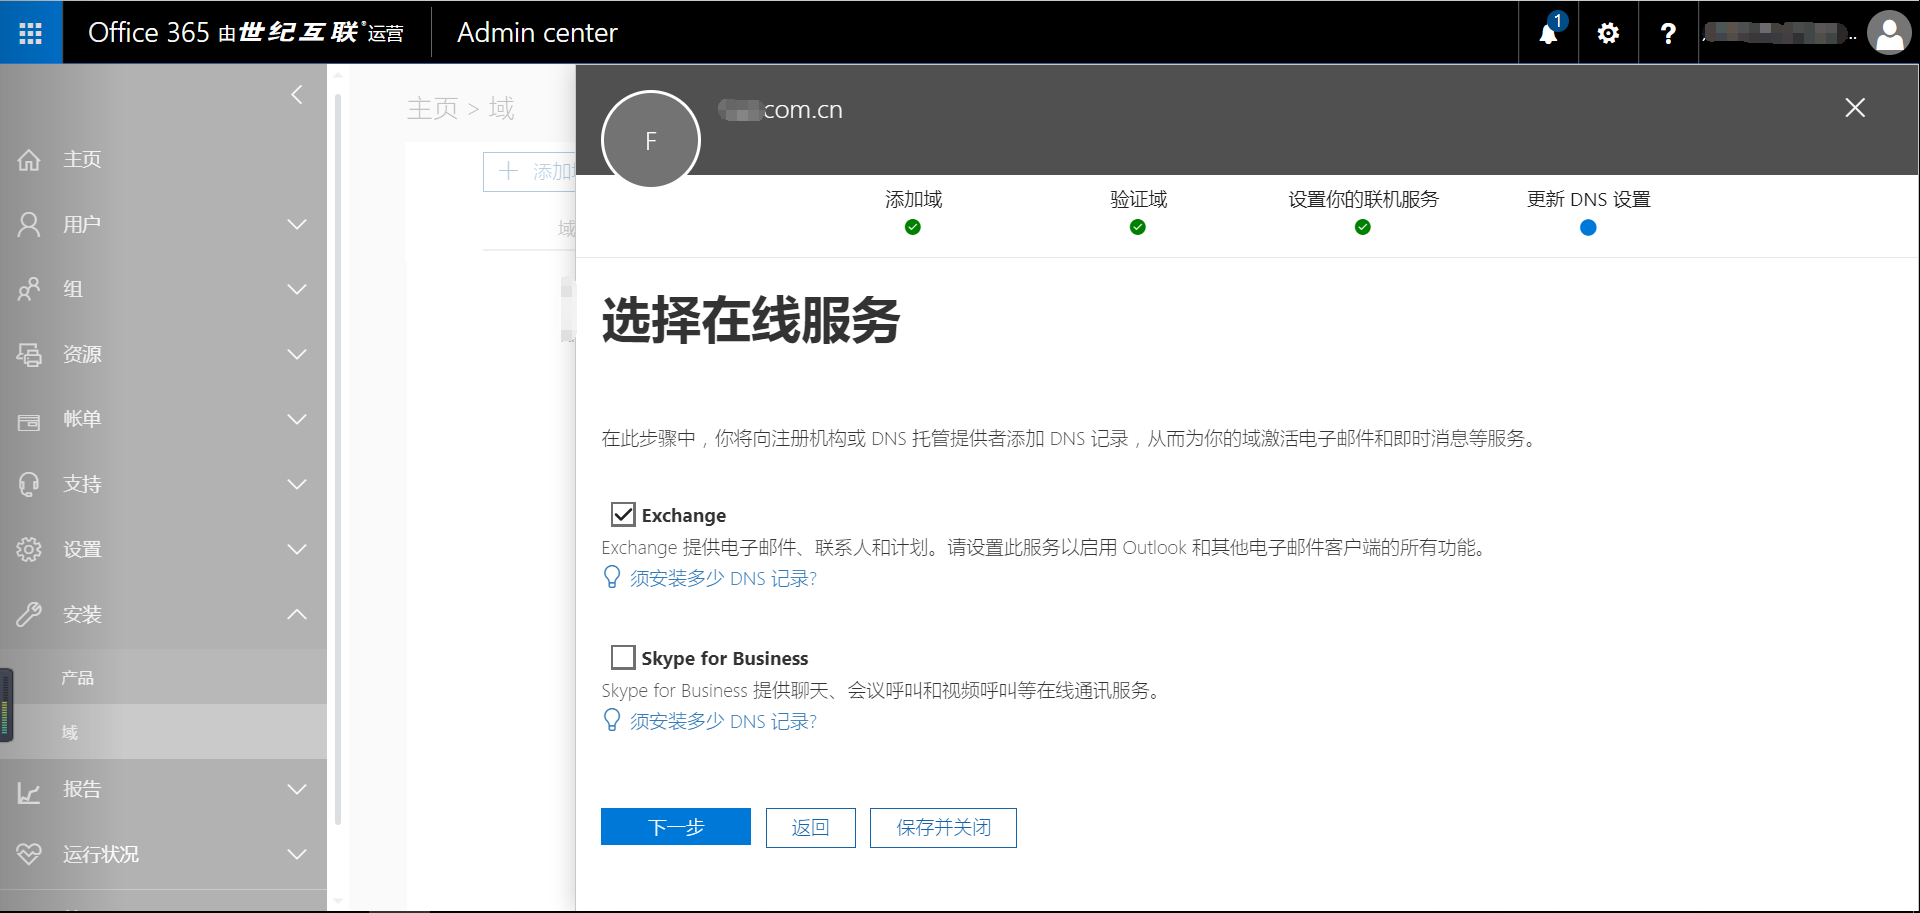Click the Reports chart icon

pos(29,792)
